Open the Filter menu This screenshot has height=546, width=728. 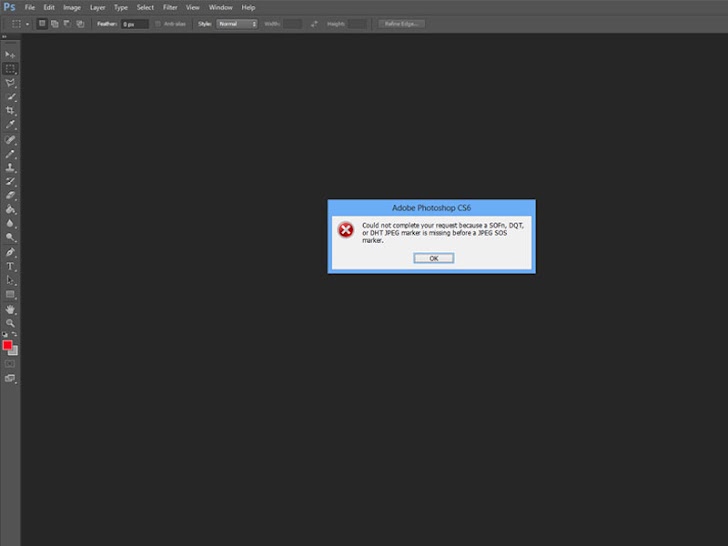[170, 7]
